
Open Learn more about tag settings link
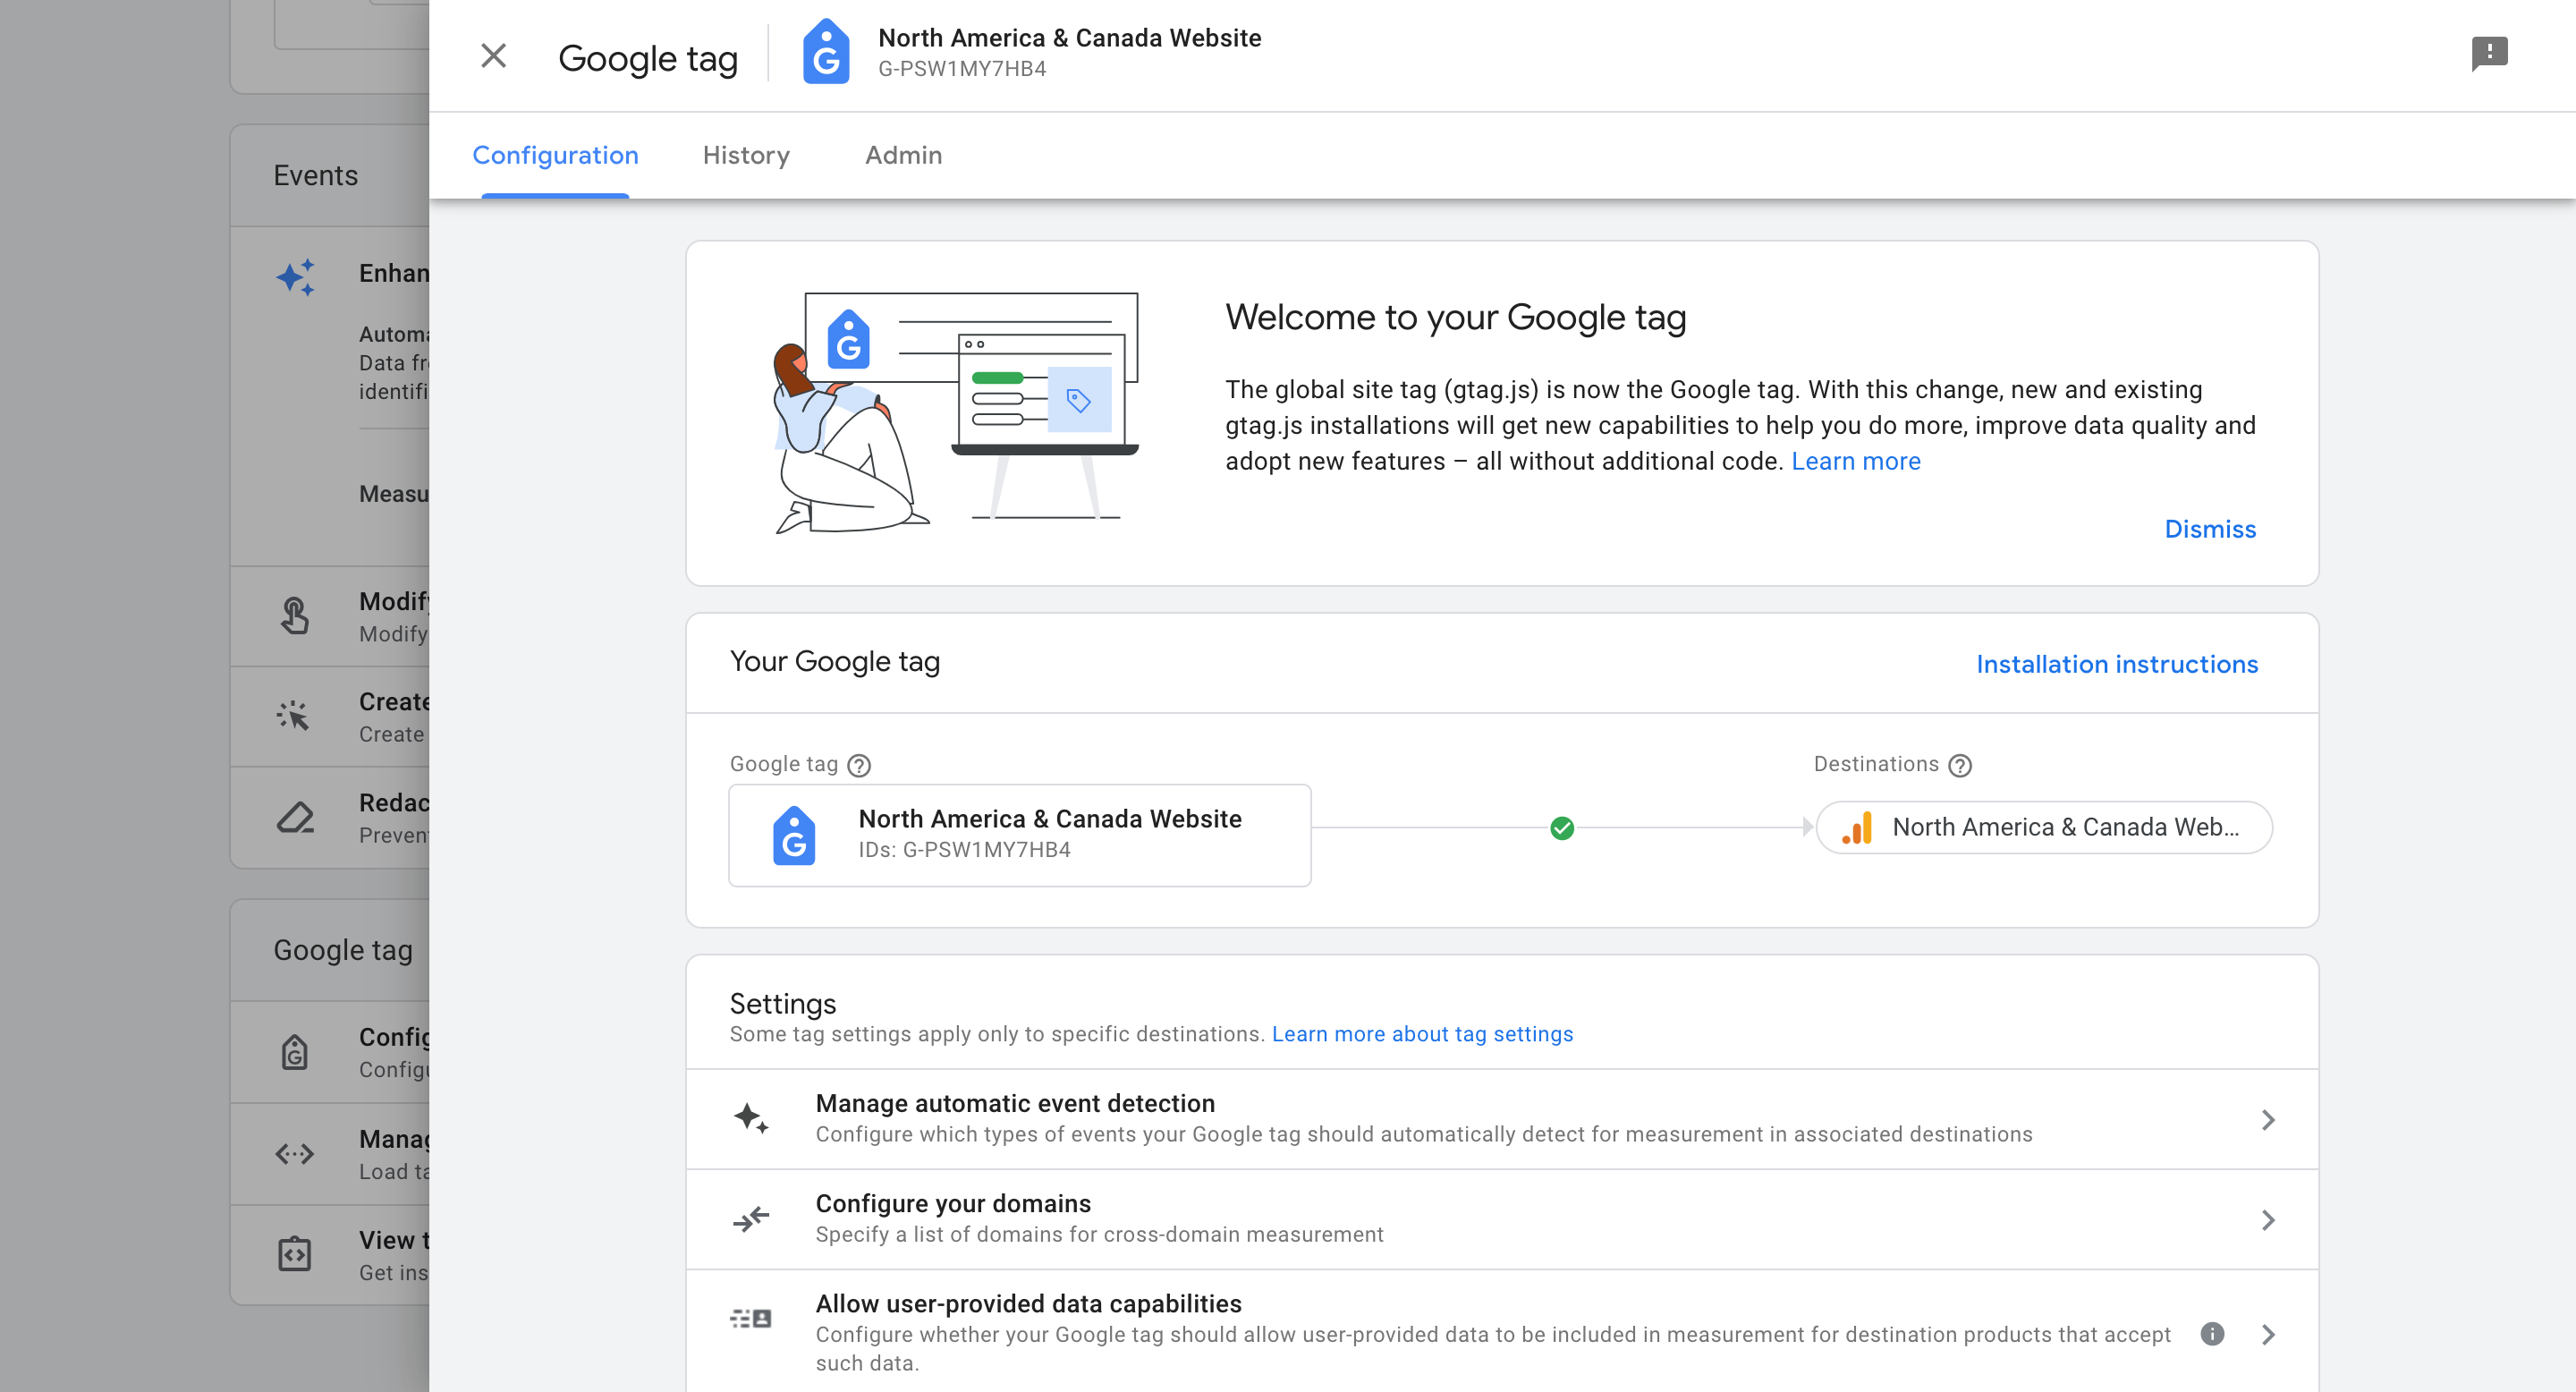[x=1422, y=1034]
